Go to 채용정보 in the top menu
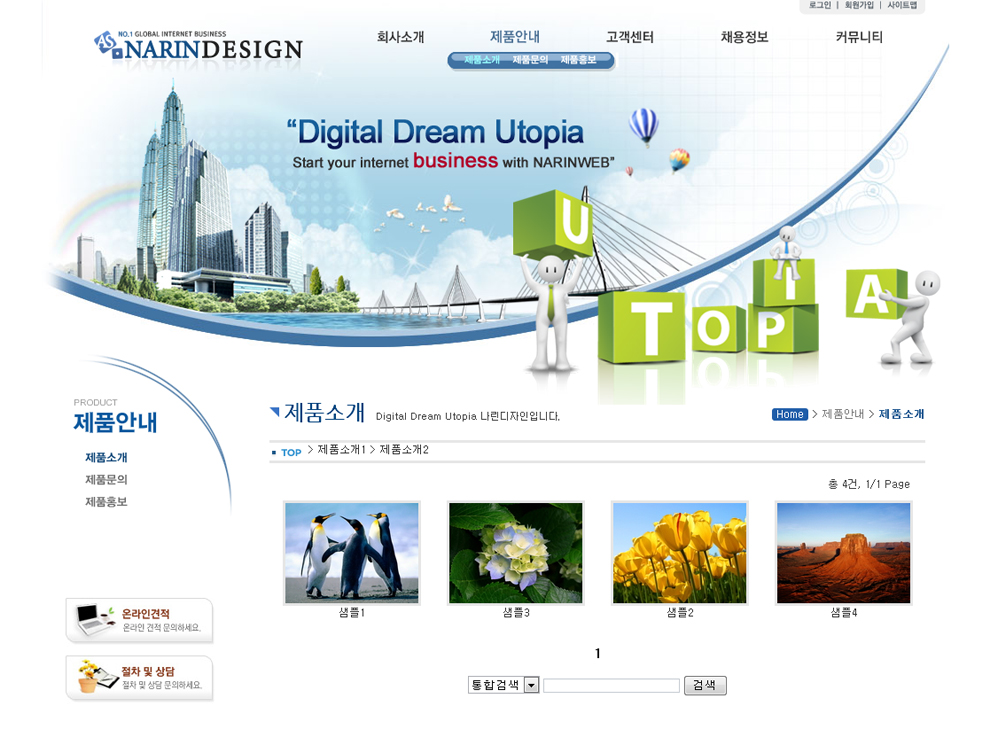The height and width of the screenshot is (750, 1000). point(744,37)
